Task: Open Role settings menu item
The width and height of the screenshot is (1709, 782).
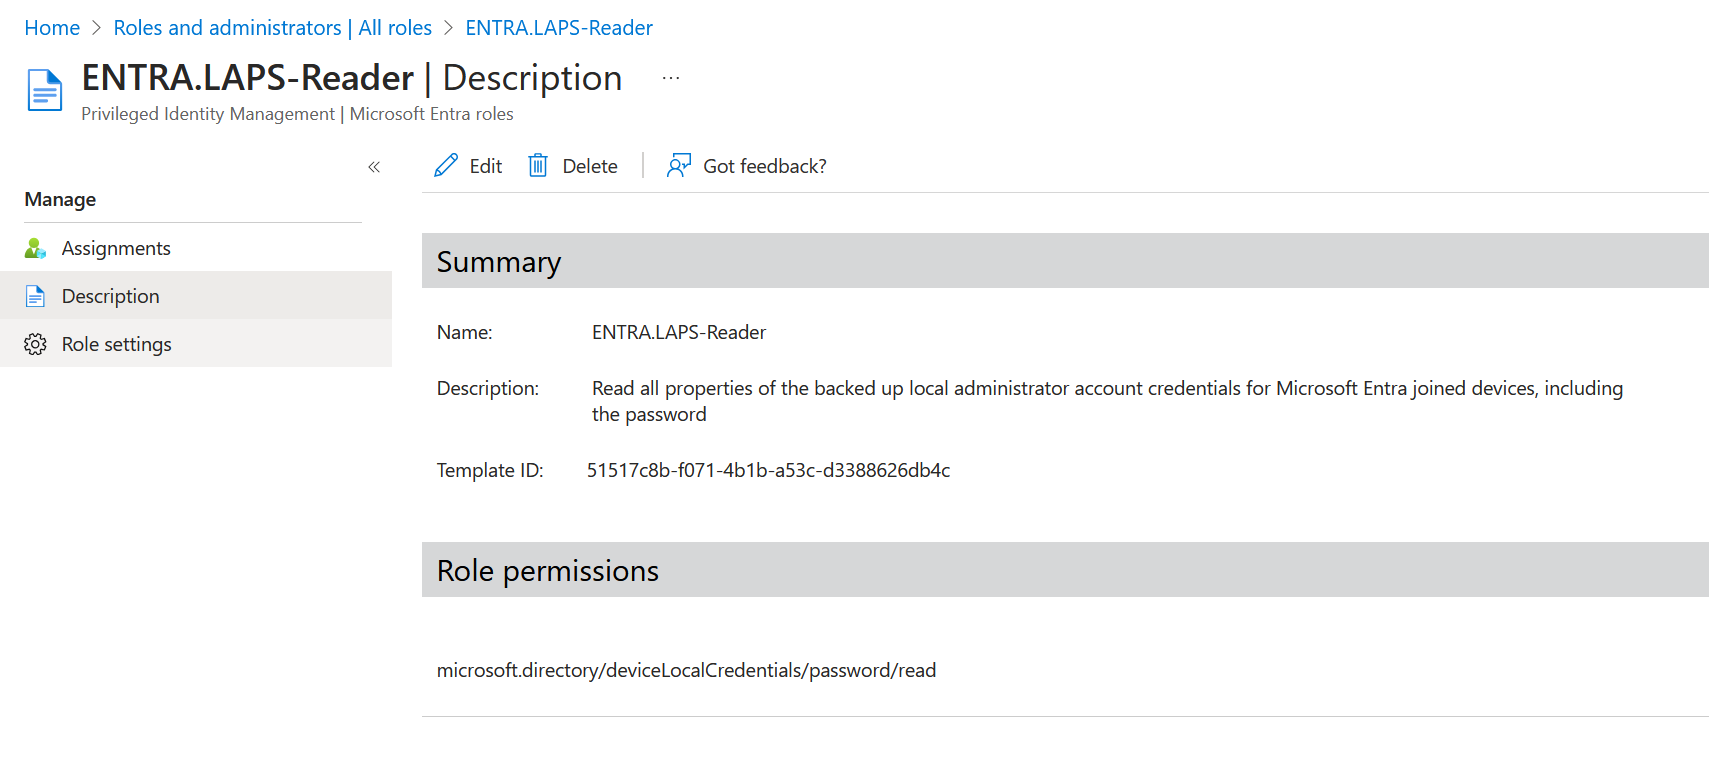Action: (x=196, y=344)
